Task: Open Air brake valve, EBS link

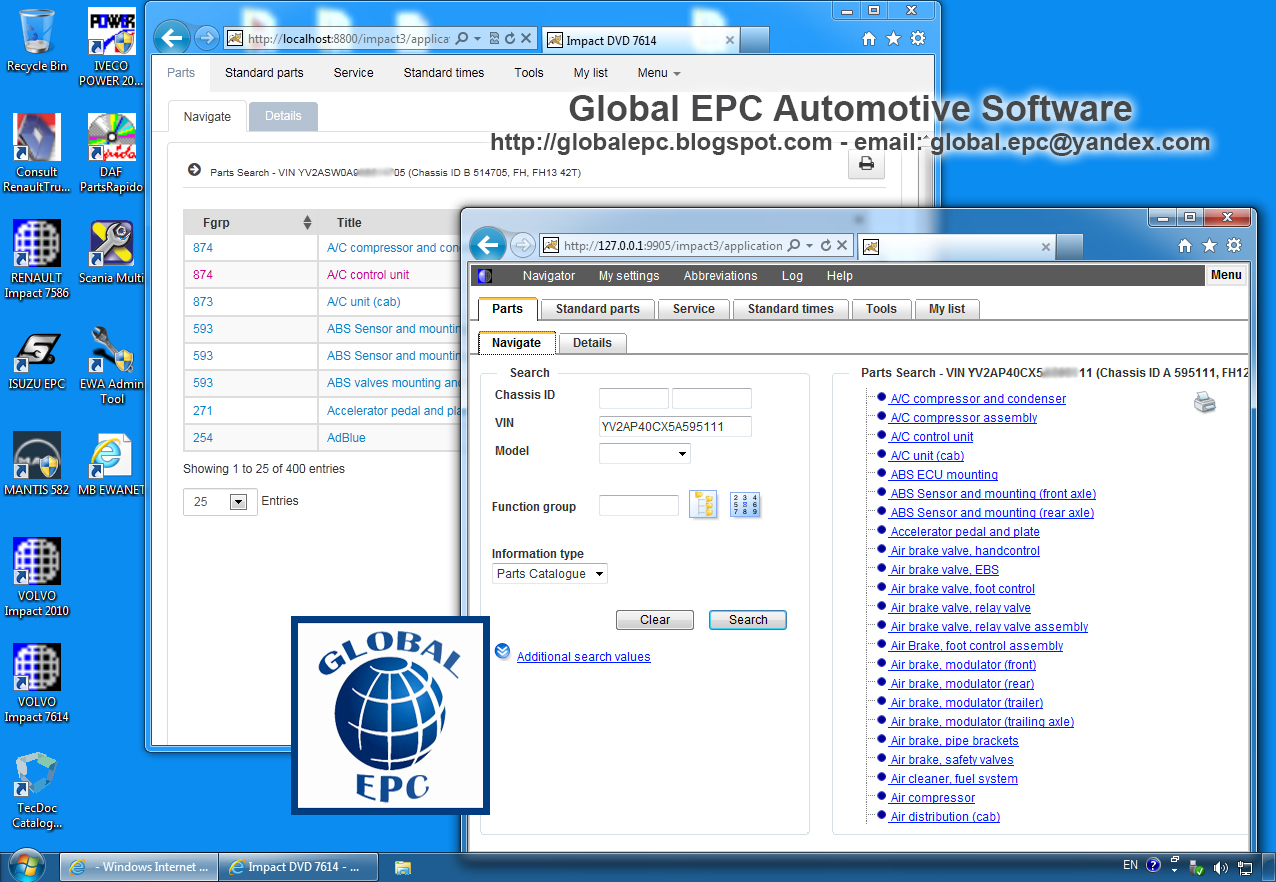Action: (x=944, y=570)
